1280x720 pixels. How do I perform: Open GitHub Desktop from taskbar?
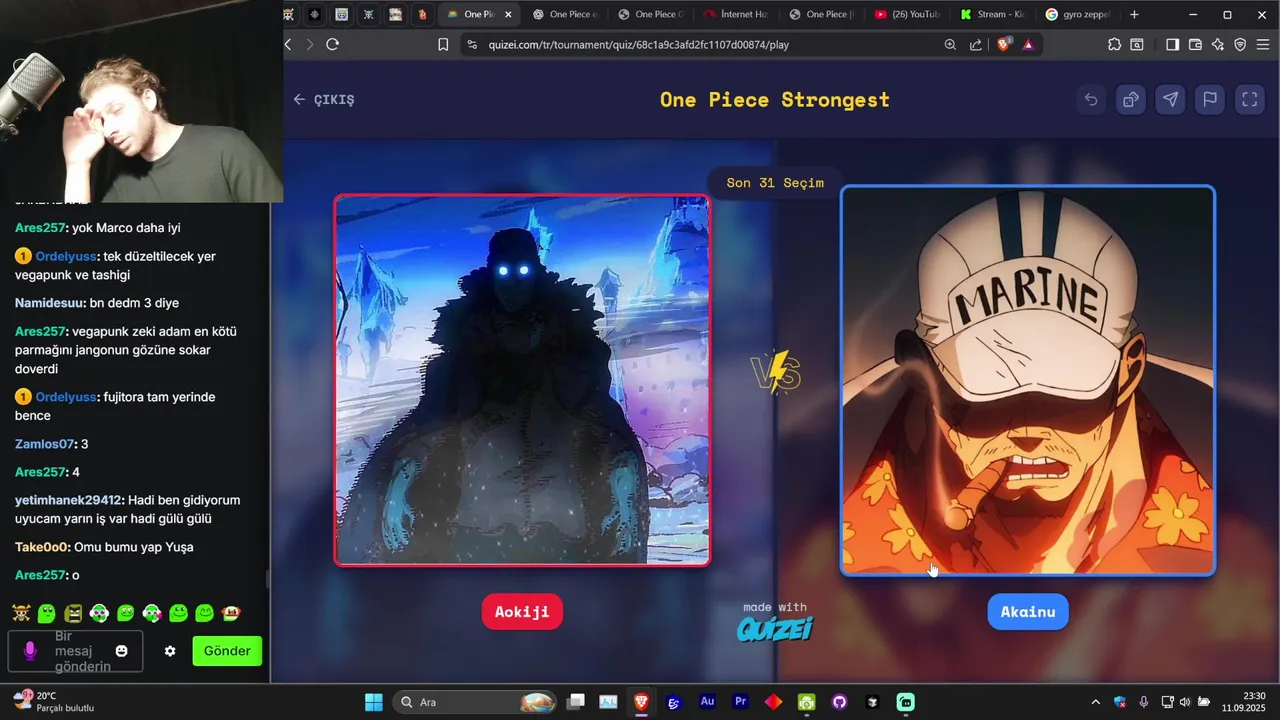(x=840, y=702)
